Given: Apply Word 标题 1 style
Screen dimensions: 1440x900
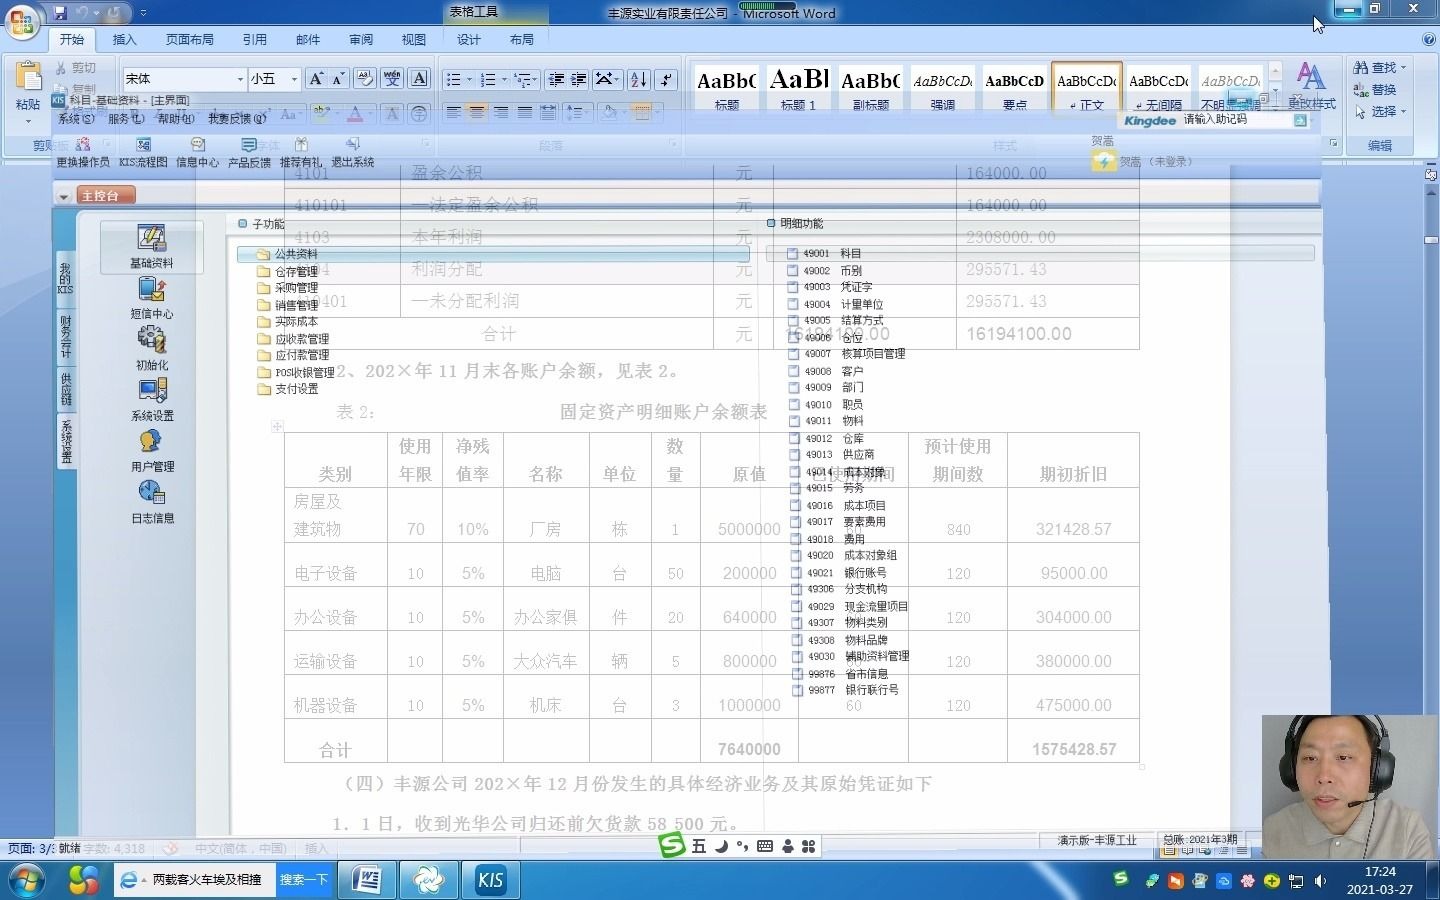Looking at the screenshot, I should point(798,87).
